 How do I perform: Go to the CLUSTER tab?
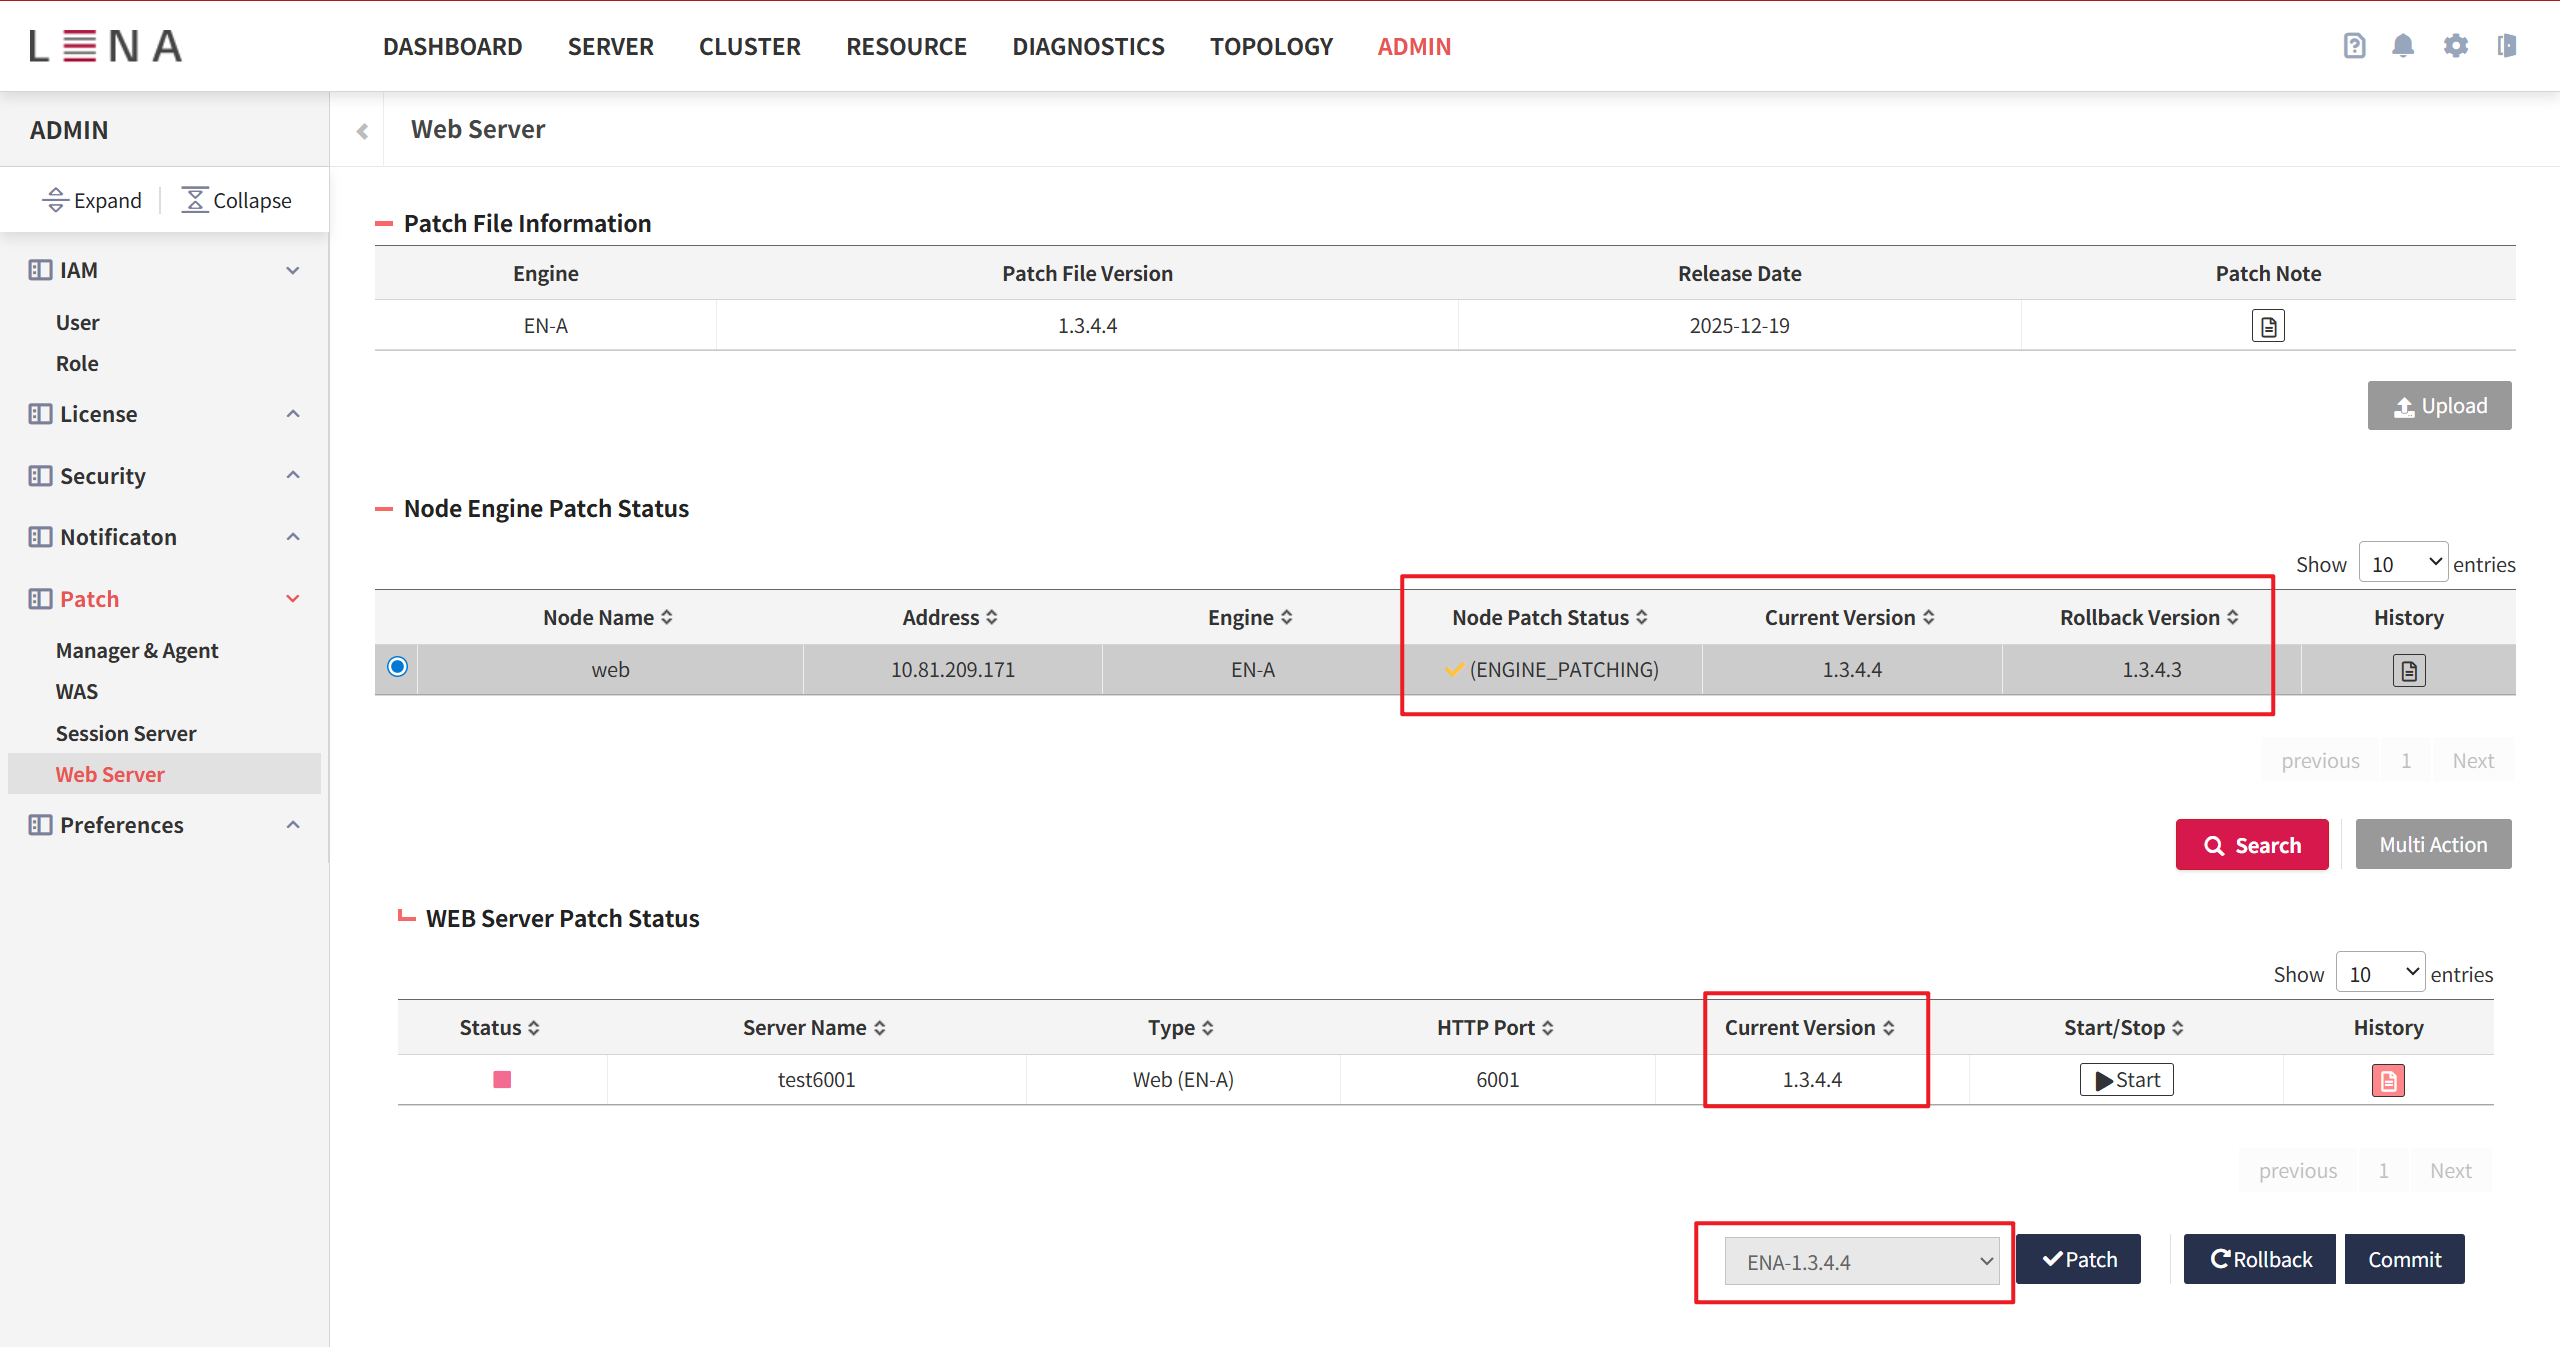click(x=749, y=47)
